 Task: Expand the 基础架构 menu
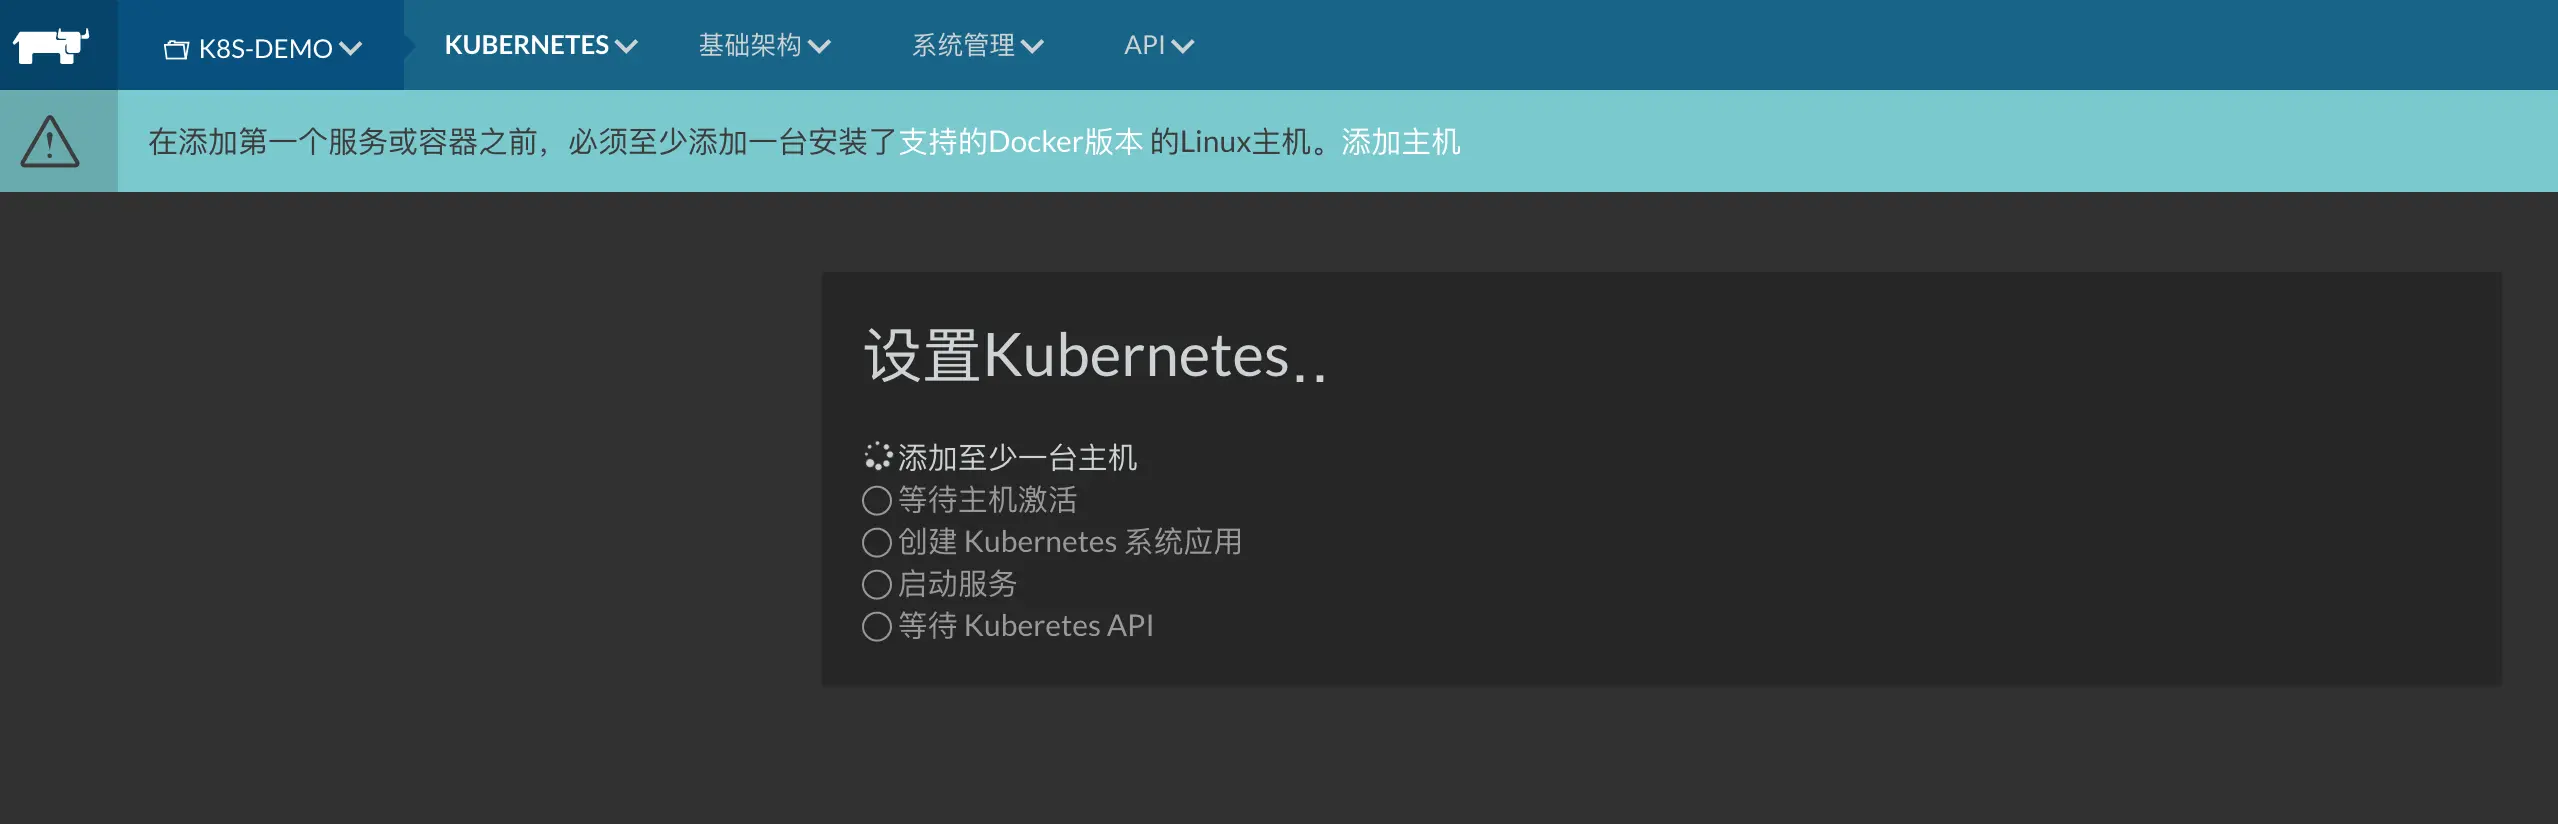pyautogui.click(x=765, y=45)
